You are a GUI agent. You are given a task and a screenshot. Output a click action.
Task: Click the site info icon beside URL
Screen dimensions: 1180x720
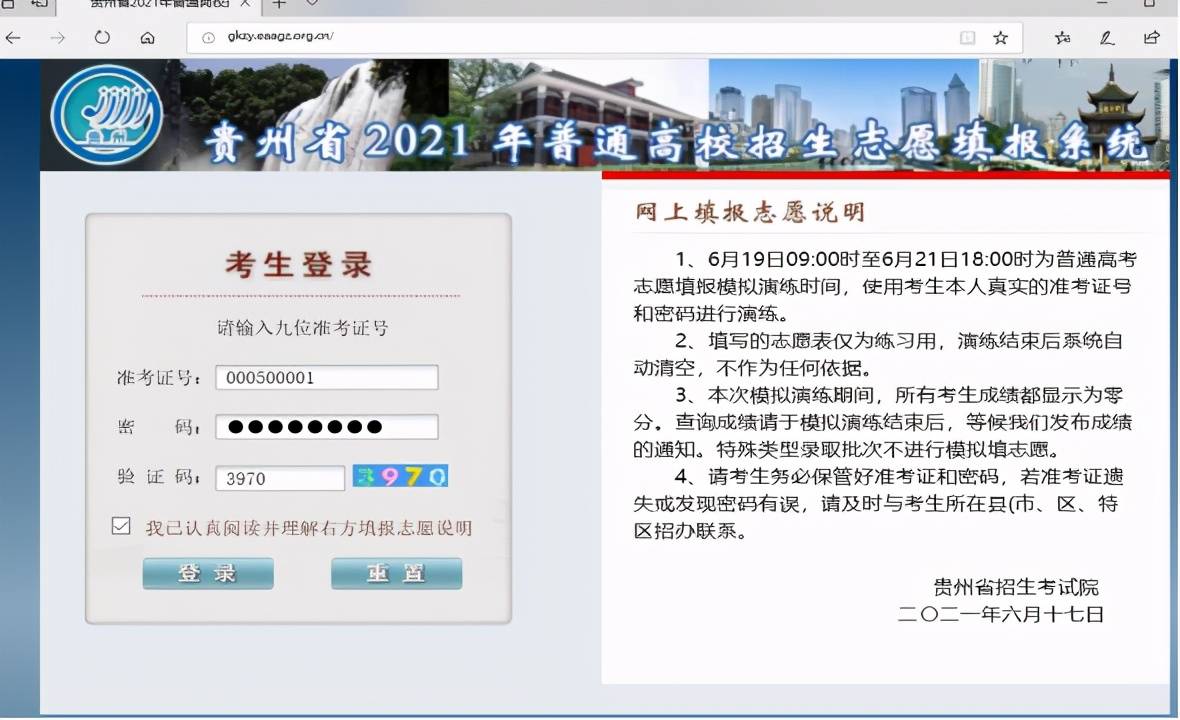click(x=208, y=38)
